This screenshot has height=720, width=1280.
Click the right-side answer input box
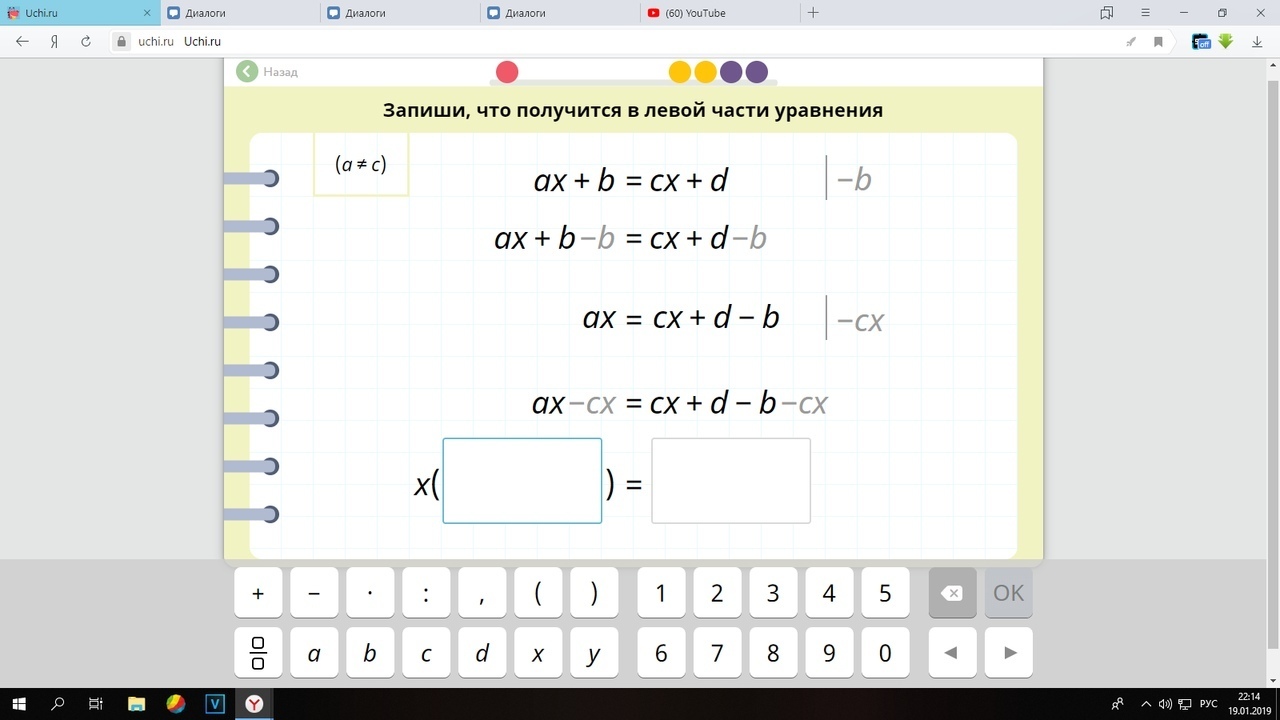click(731, 481)
